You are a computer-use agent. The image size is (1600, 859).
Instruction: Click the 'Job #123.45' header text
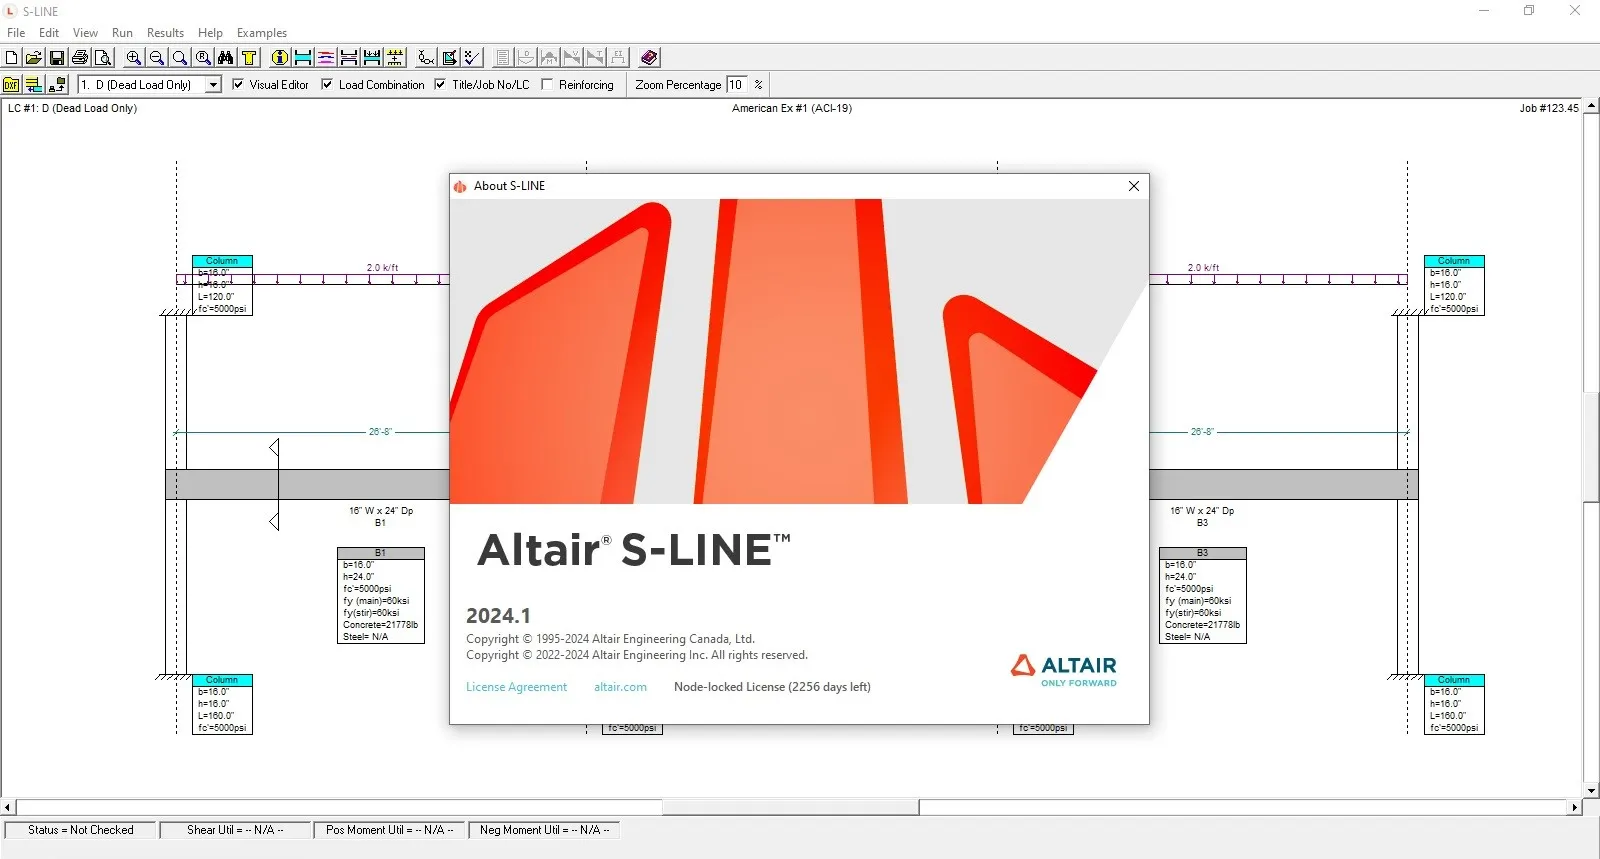tap(1549, 108)
